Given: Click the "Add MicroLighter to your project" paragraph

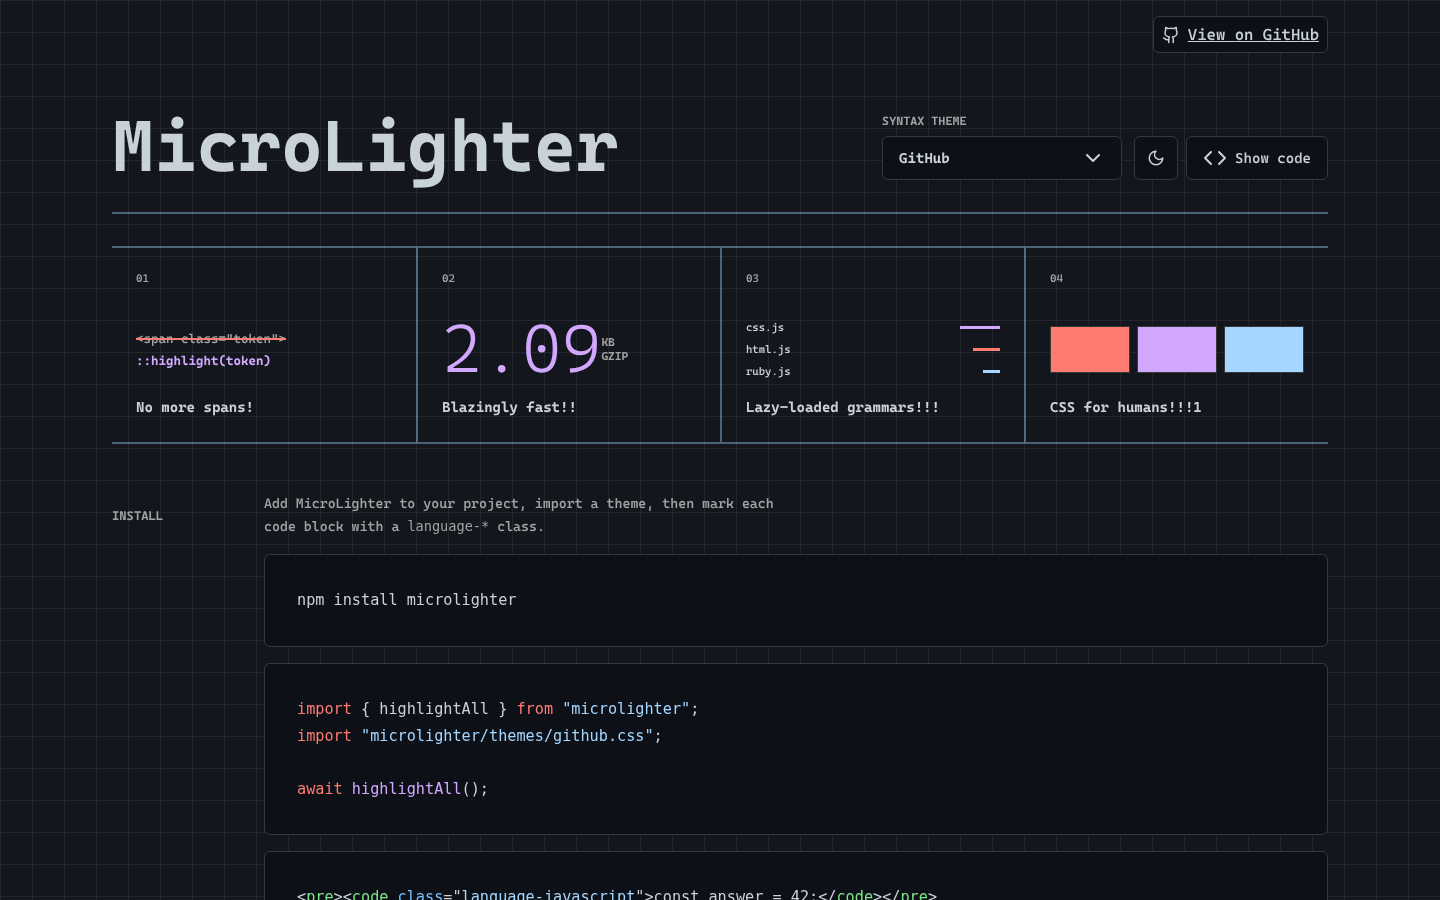Looking at the screenshot, I should pos(519,515).
